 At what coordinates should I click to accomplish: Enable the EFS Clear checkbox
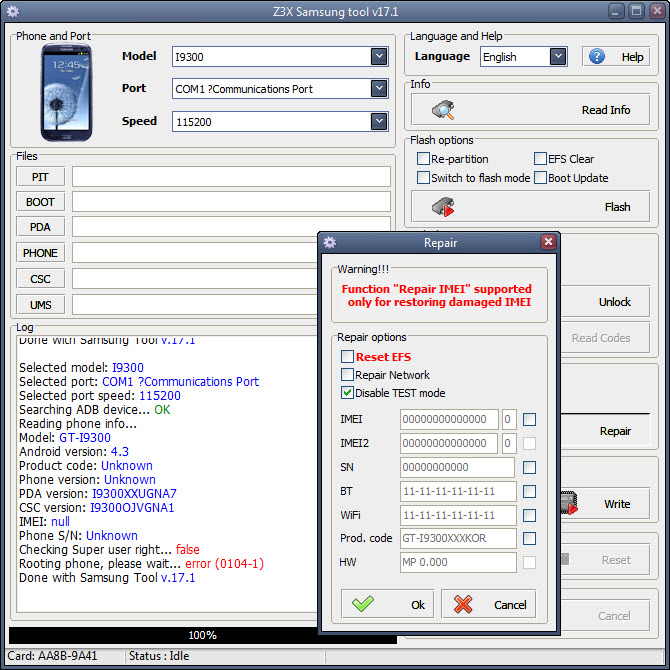pyautogui.click(x=540, y=159)
